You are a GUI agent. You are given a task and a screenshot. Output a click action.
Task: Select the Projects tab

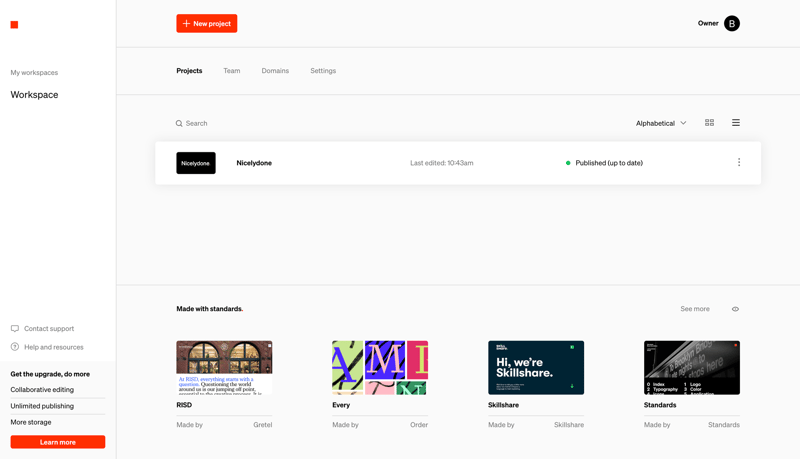[x=189, y=71]
